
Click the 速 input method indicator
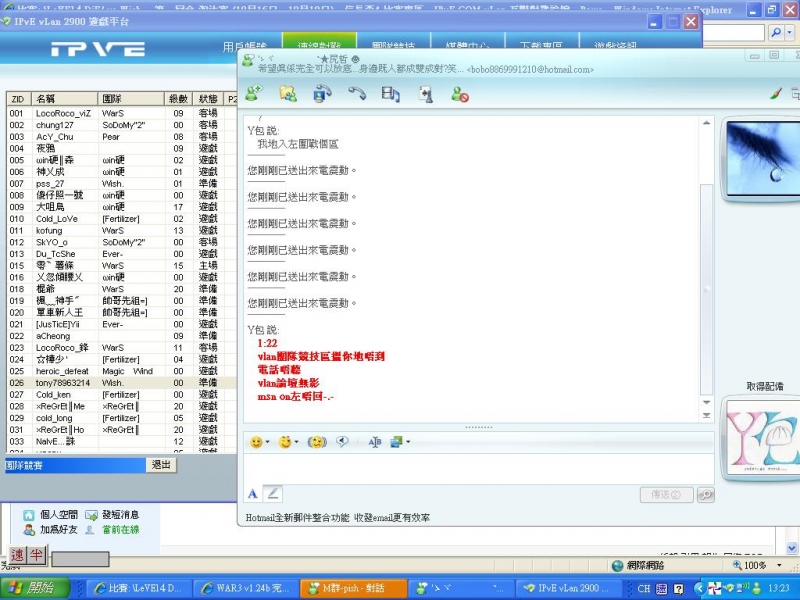point(17,555)
